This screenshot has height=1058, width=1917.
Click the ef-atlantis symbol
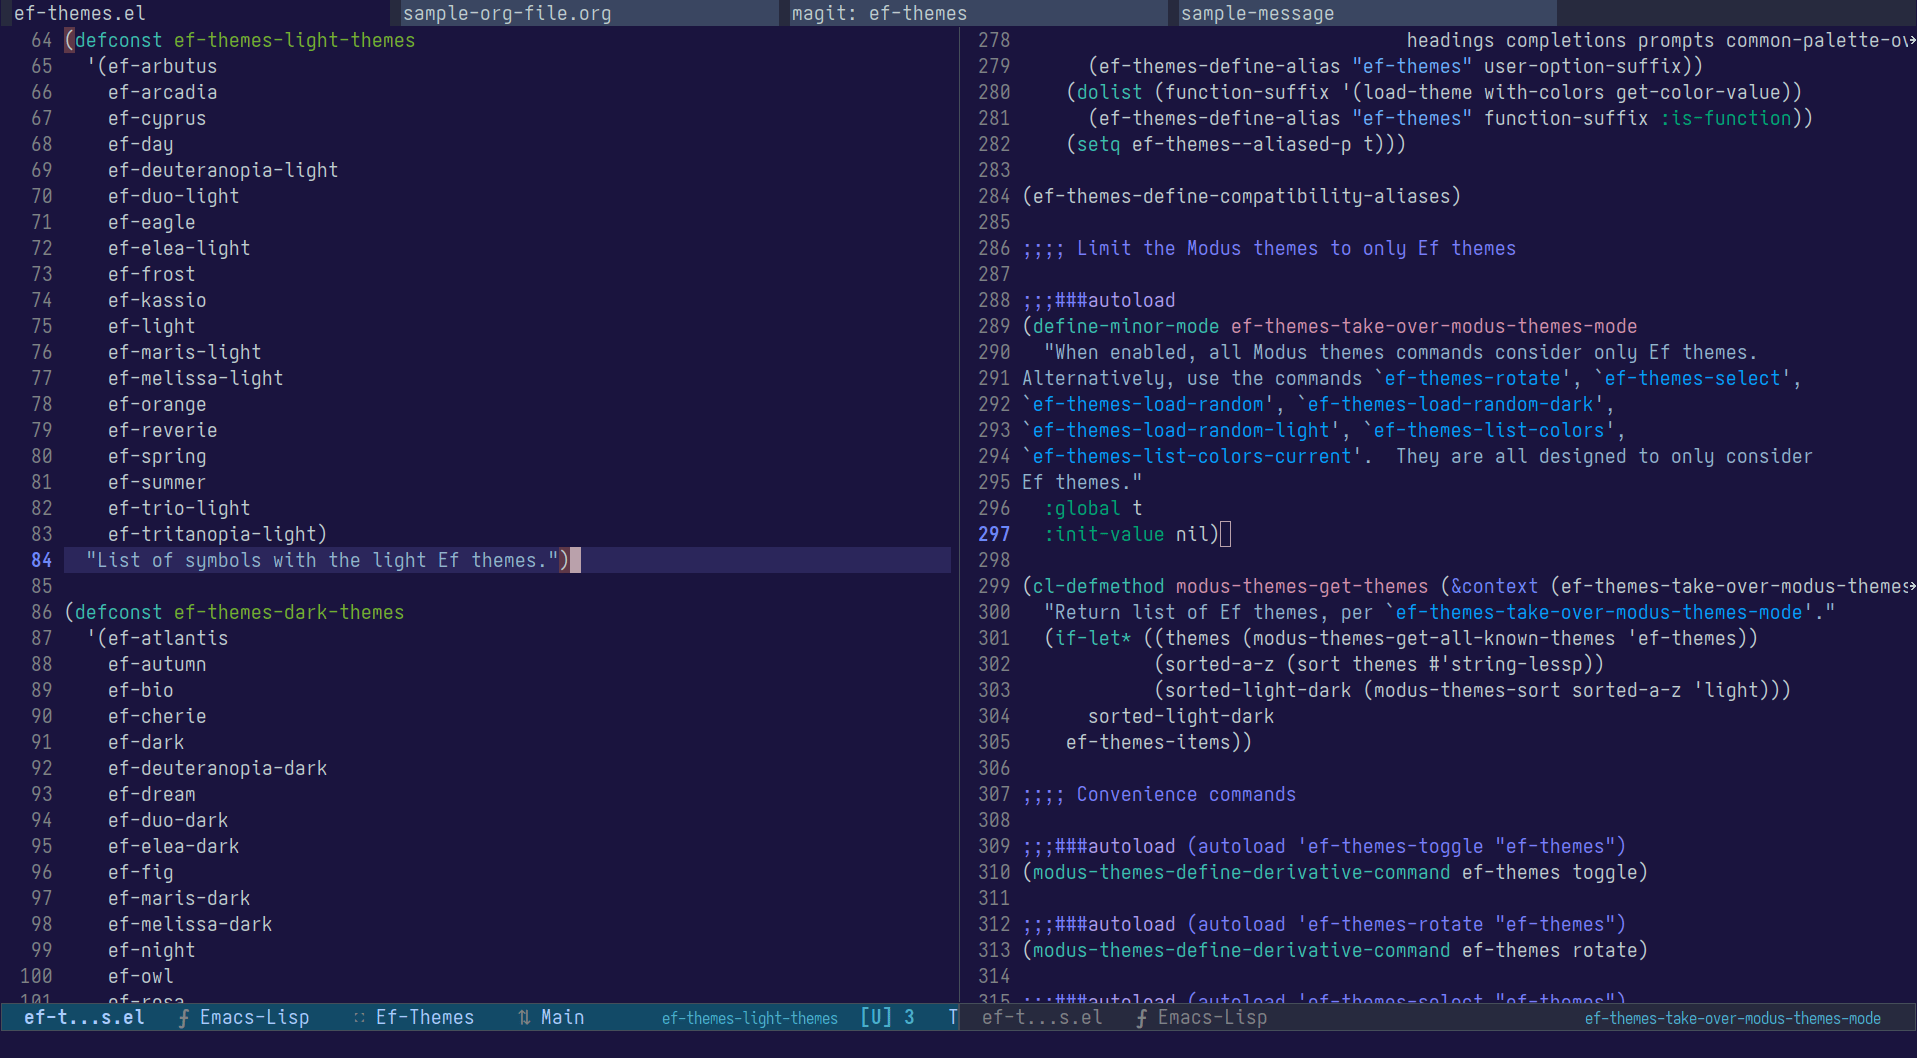coord(168,638)
